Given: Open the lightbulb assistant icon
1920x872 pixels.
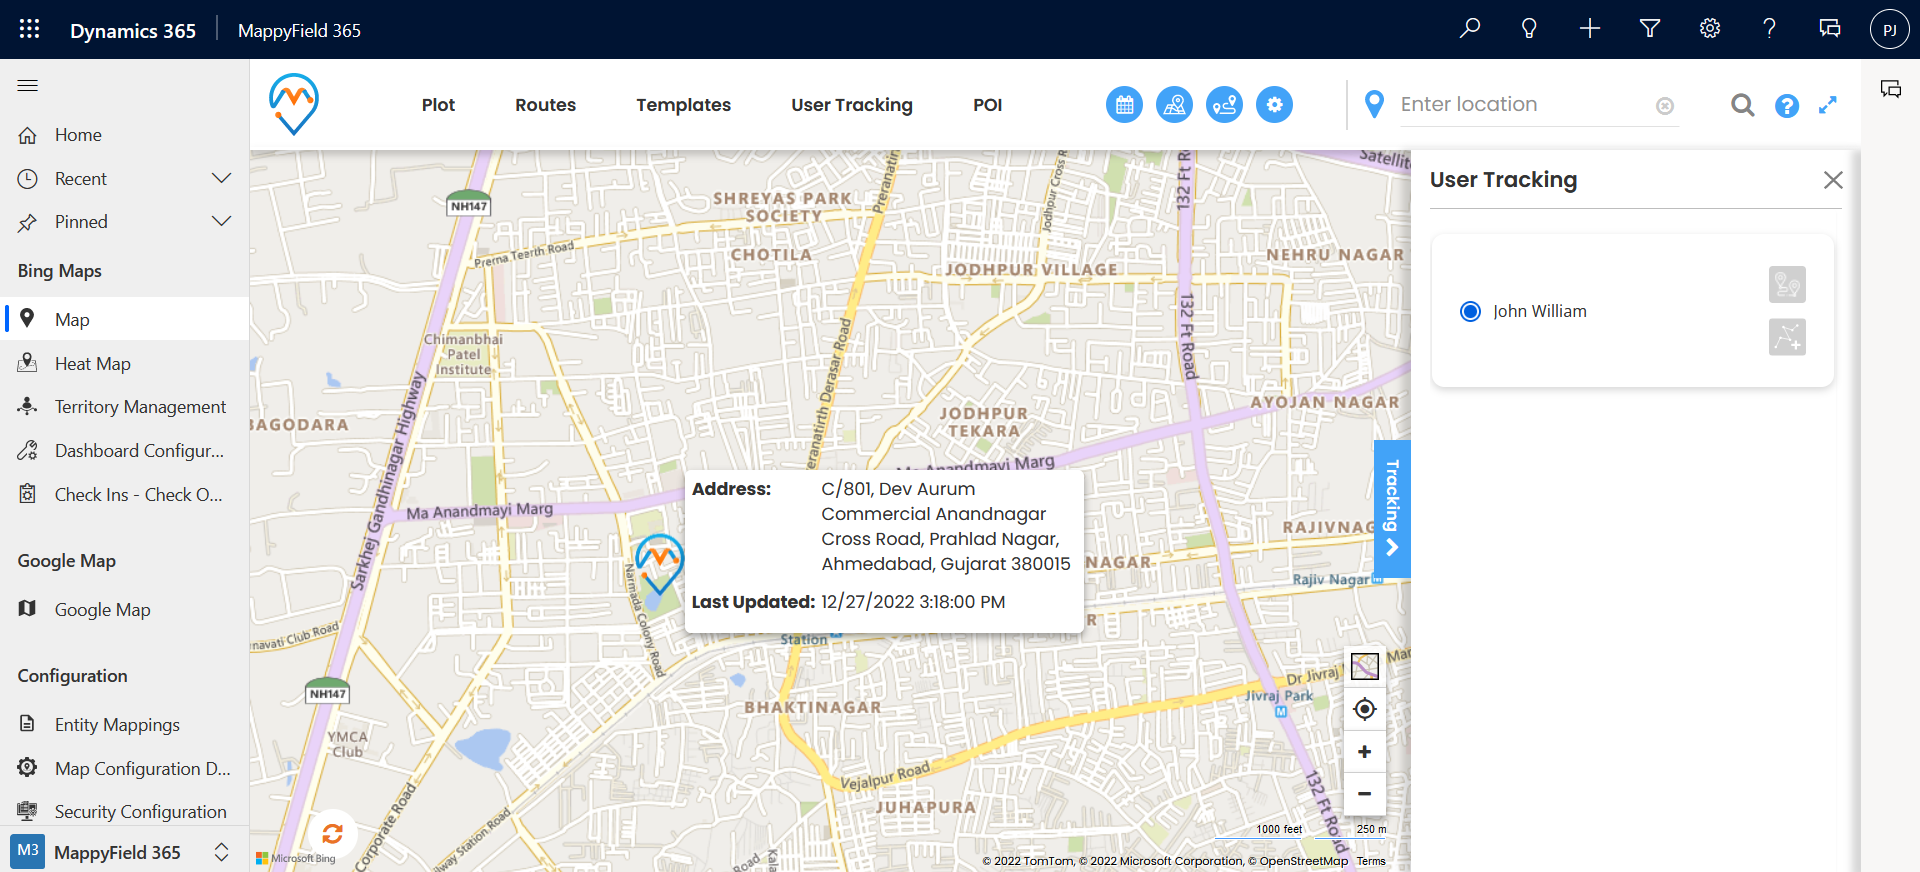Looking at the screenshot, I should tap(1529, 29).
